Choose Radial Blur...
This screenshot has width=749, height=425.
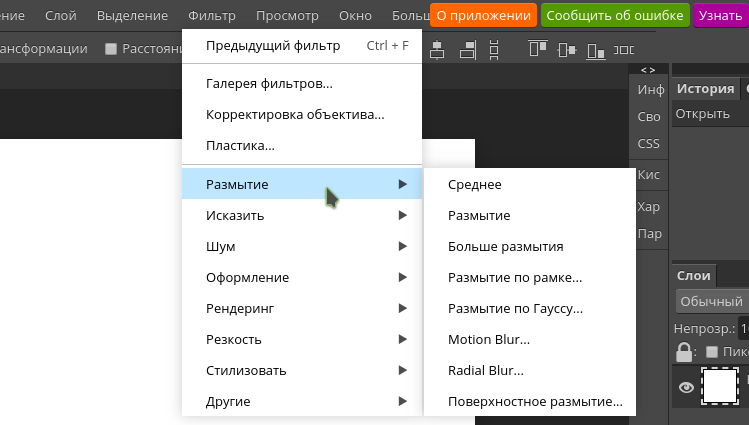(x=530, y=371)
